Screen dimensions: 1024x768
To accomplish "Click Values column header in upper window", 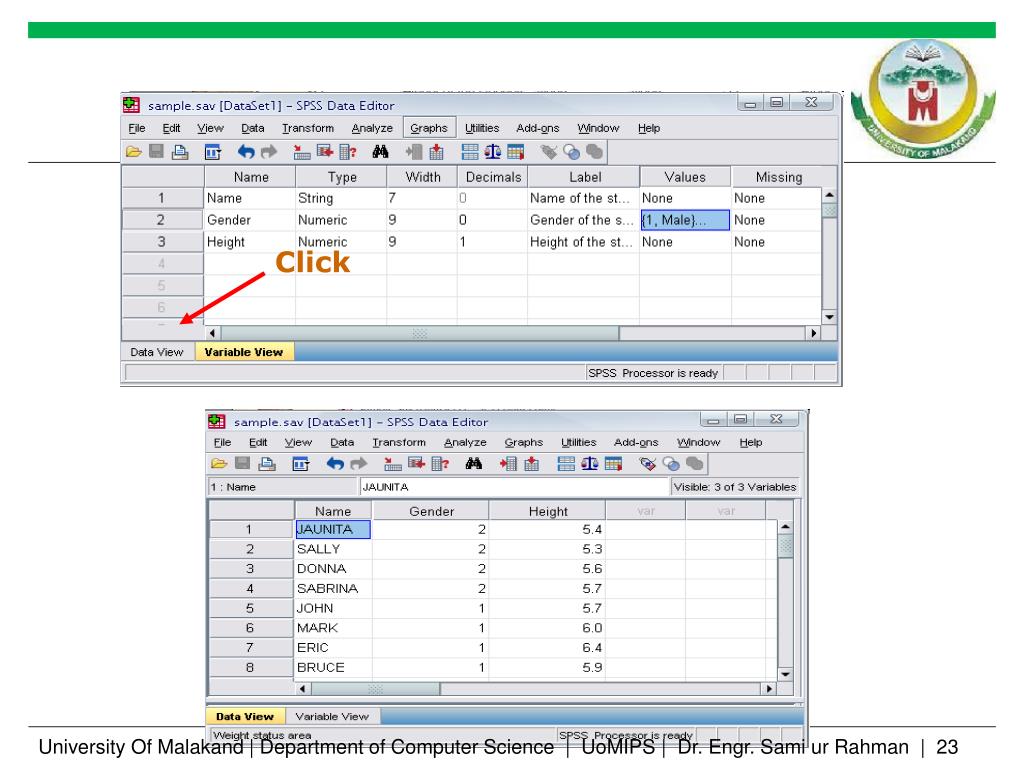I will tap(684, 177).
